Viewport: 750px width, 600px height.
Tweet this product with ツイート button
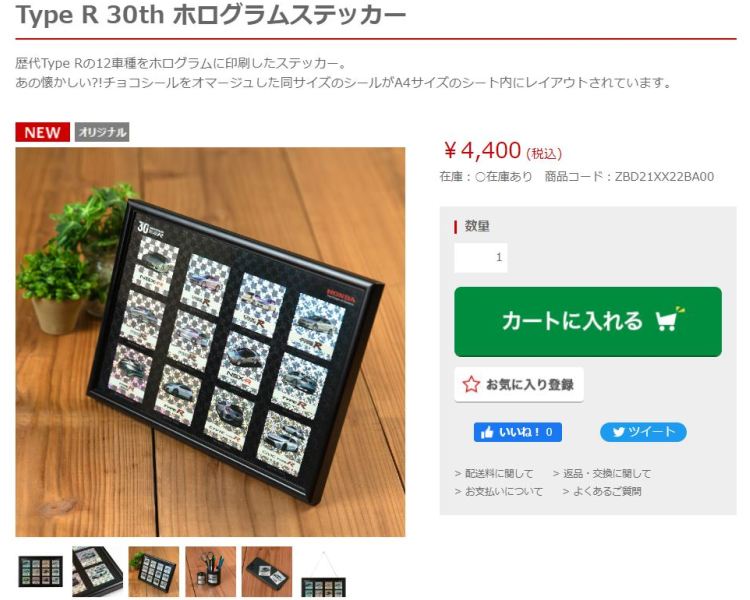(x=643, y=433)
